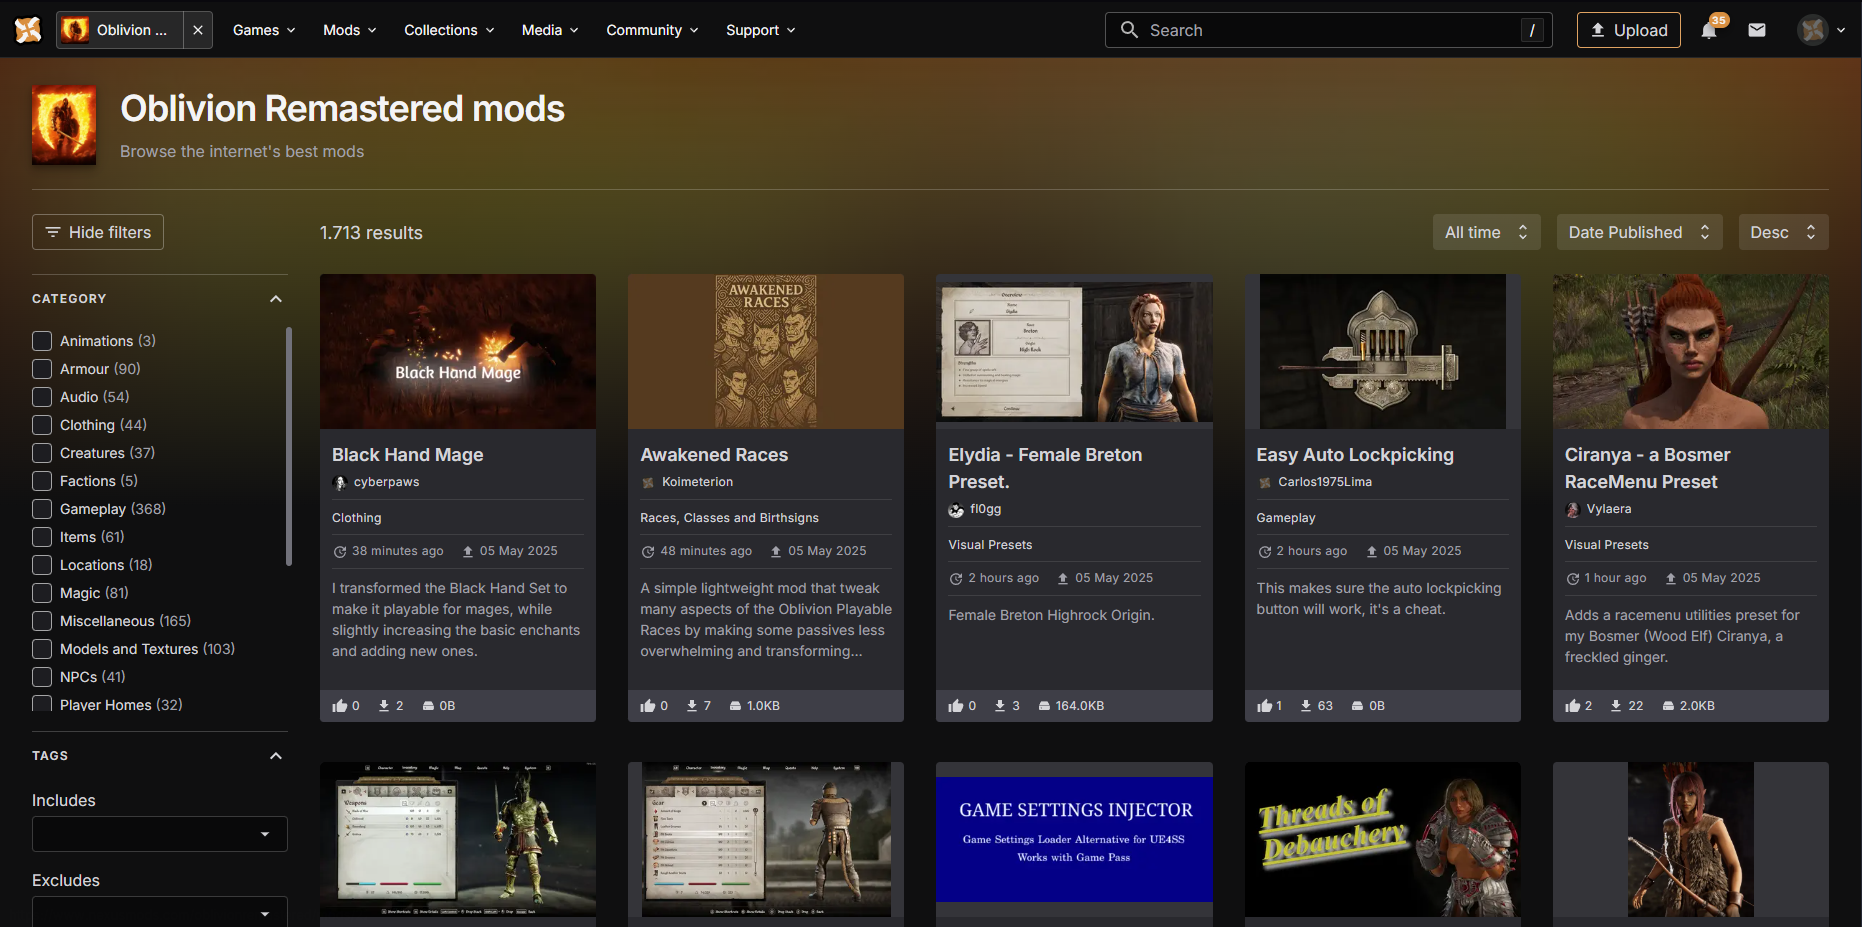Click cyberpaws author avatar icon

[340, 482]
